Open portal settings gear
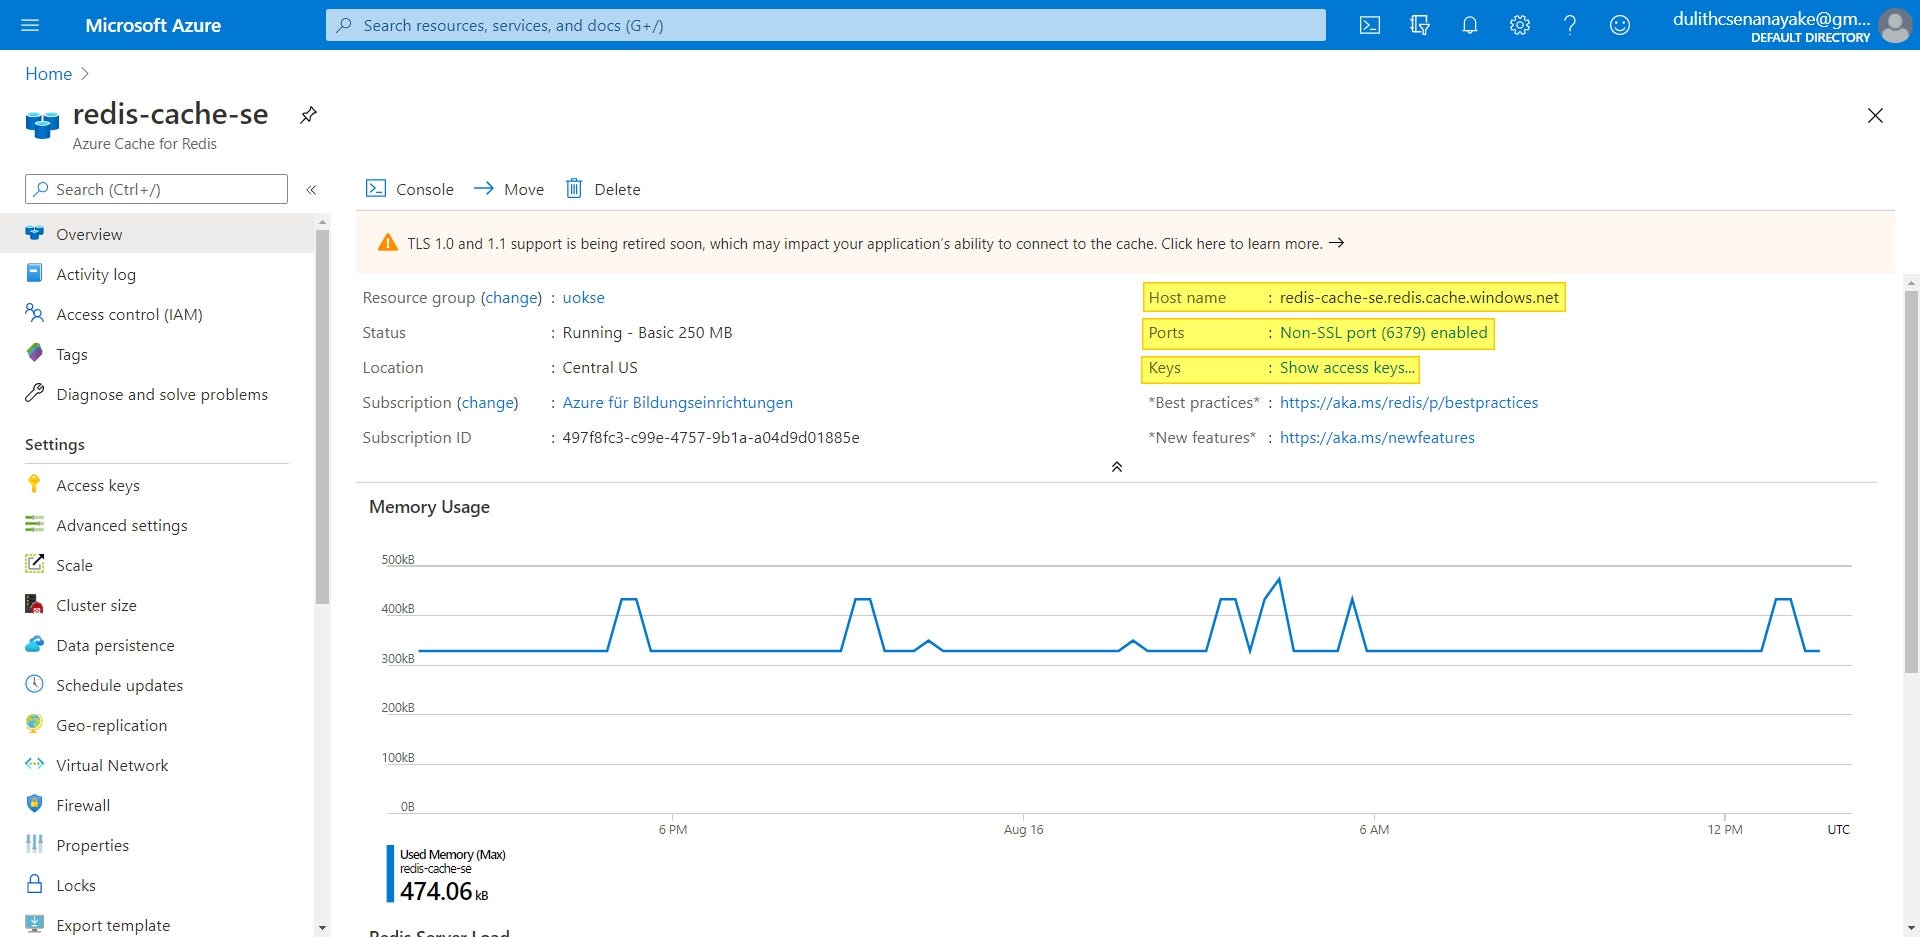The image size is (1920, 937). [x=1520, y=25]
